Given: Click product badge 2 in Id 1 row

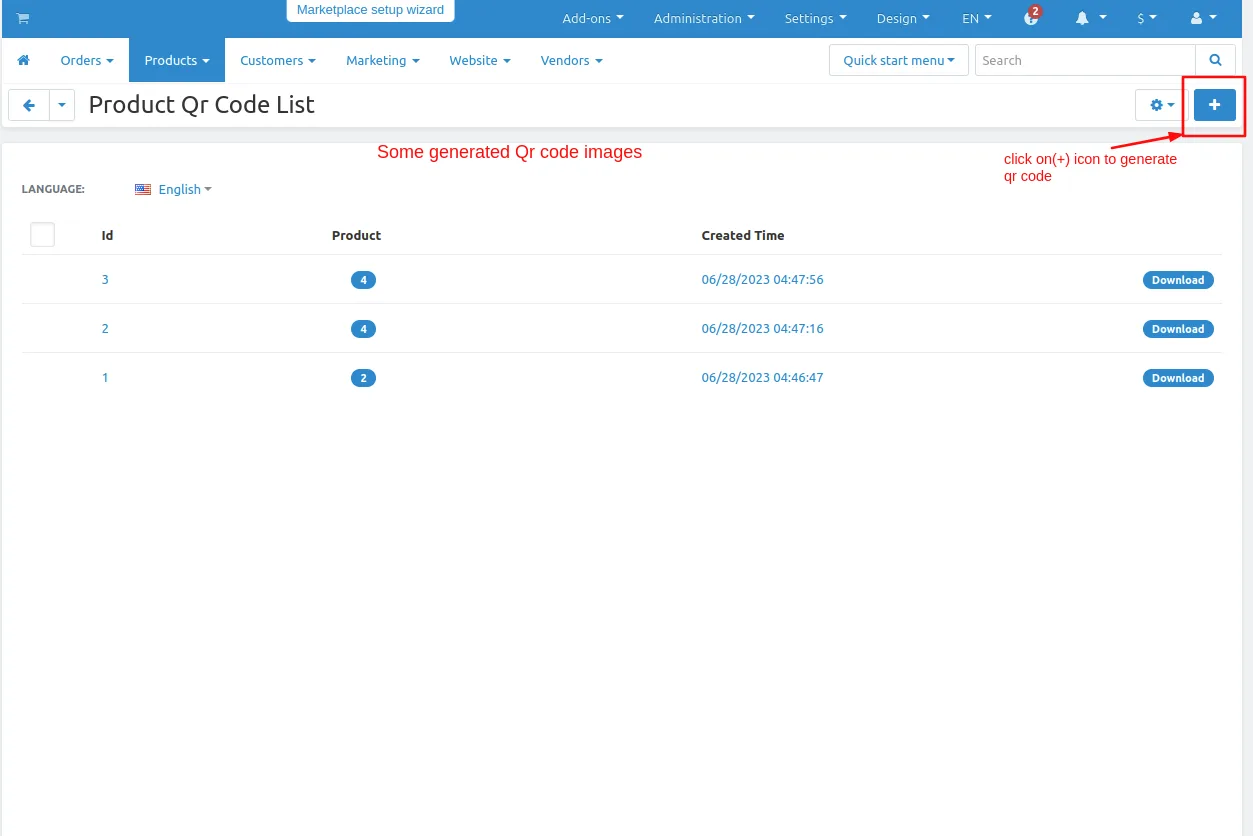Looking at the screenshot, I should pyautogui.click(x=363, y=378).
